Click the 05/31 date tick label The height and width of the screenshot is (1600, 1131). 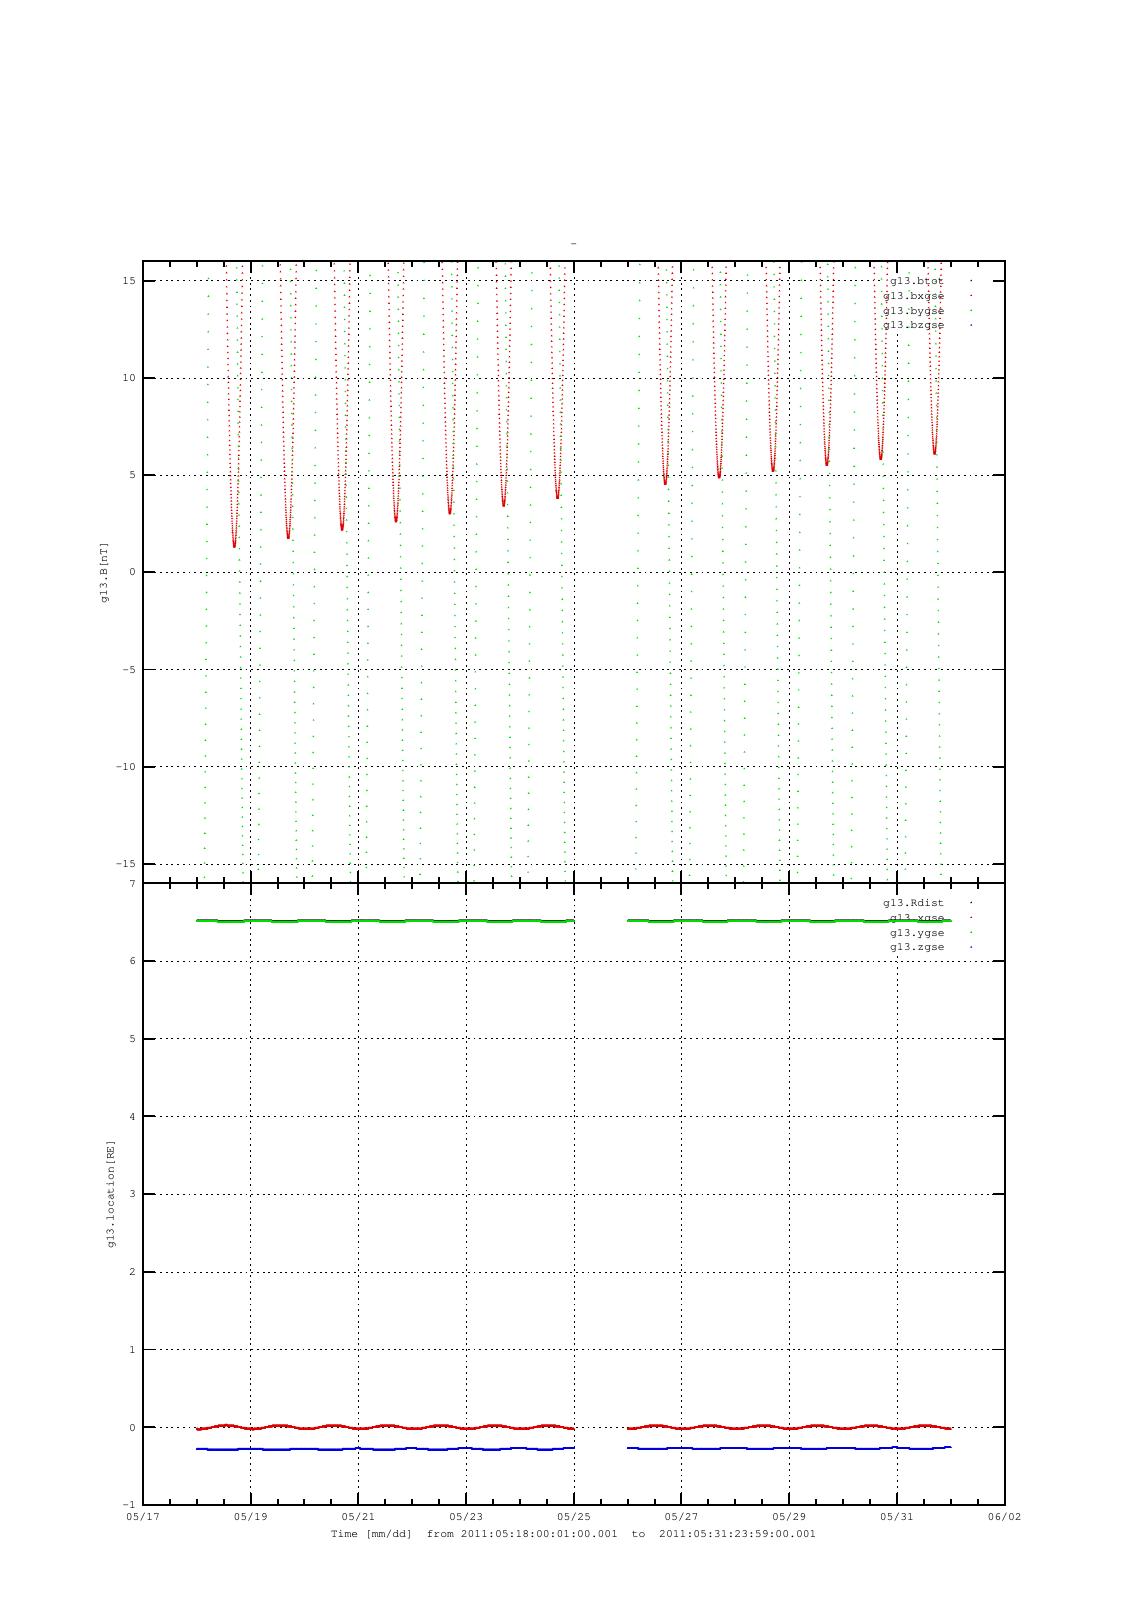(897, 1517)
